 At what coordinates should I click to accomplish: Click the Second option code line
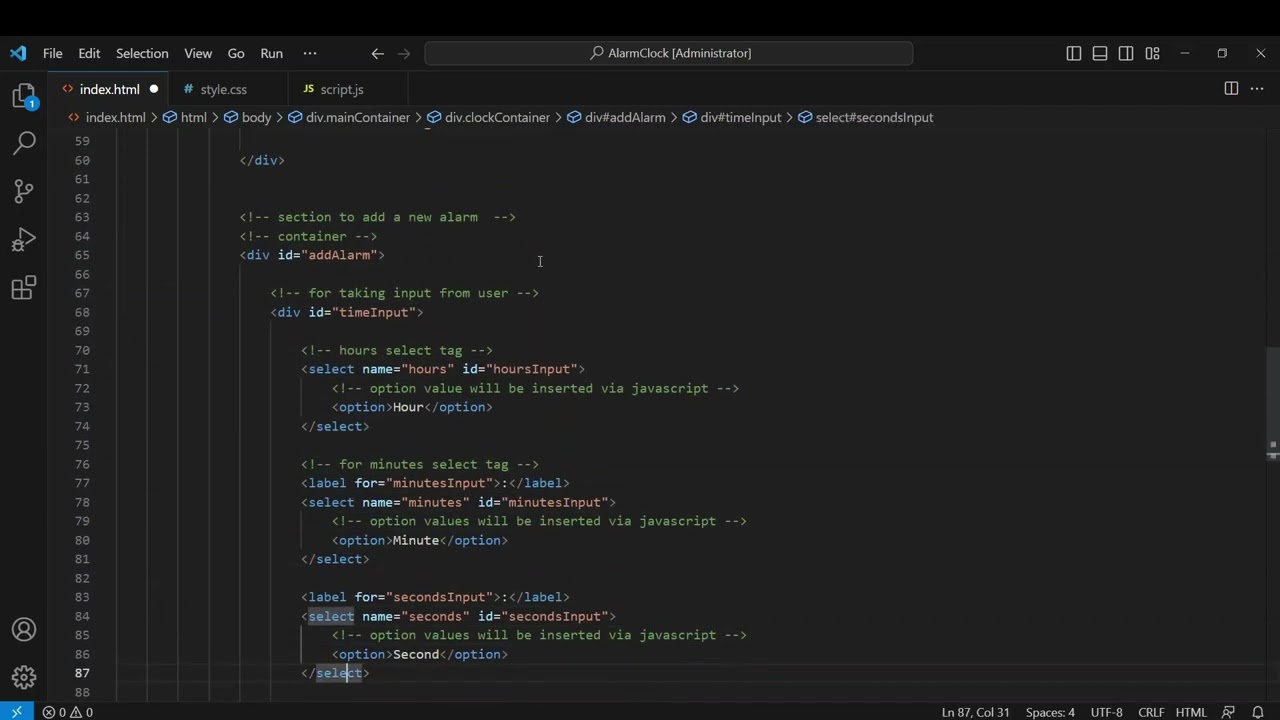point(420,654)
